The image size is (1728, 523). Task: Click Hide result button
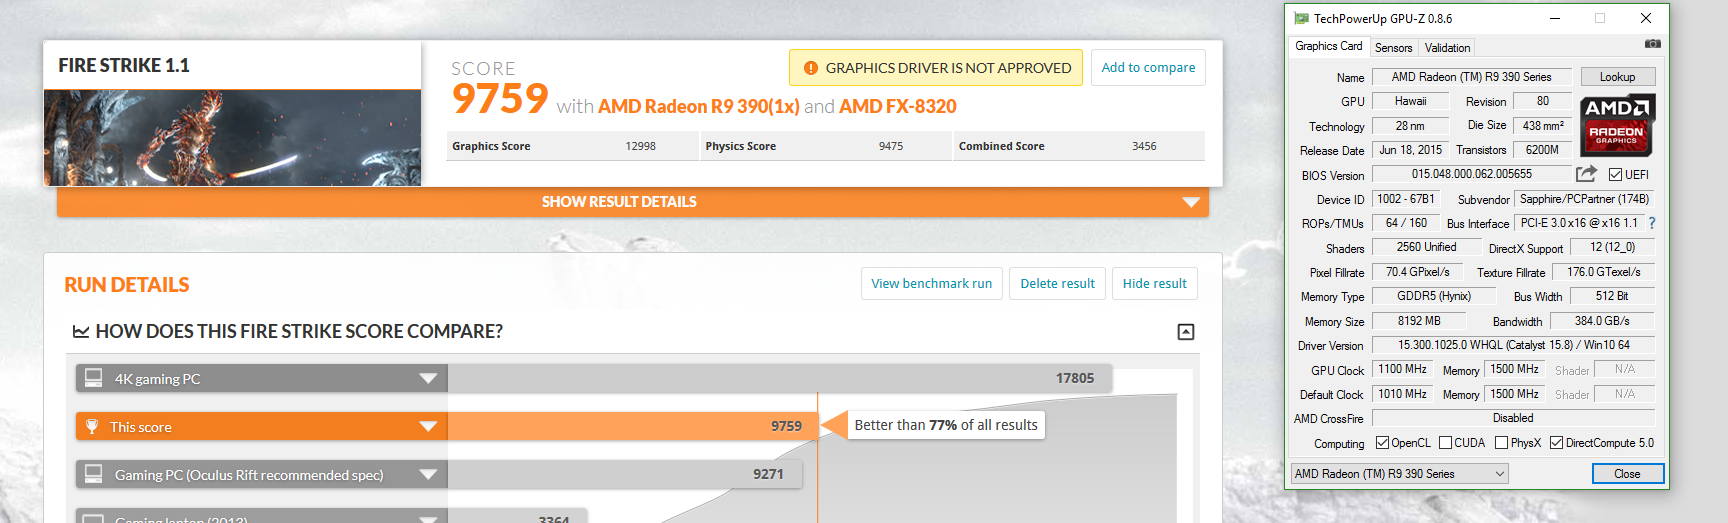[1154, 284]
